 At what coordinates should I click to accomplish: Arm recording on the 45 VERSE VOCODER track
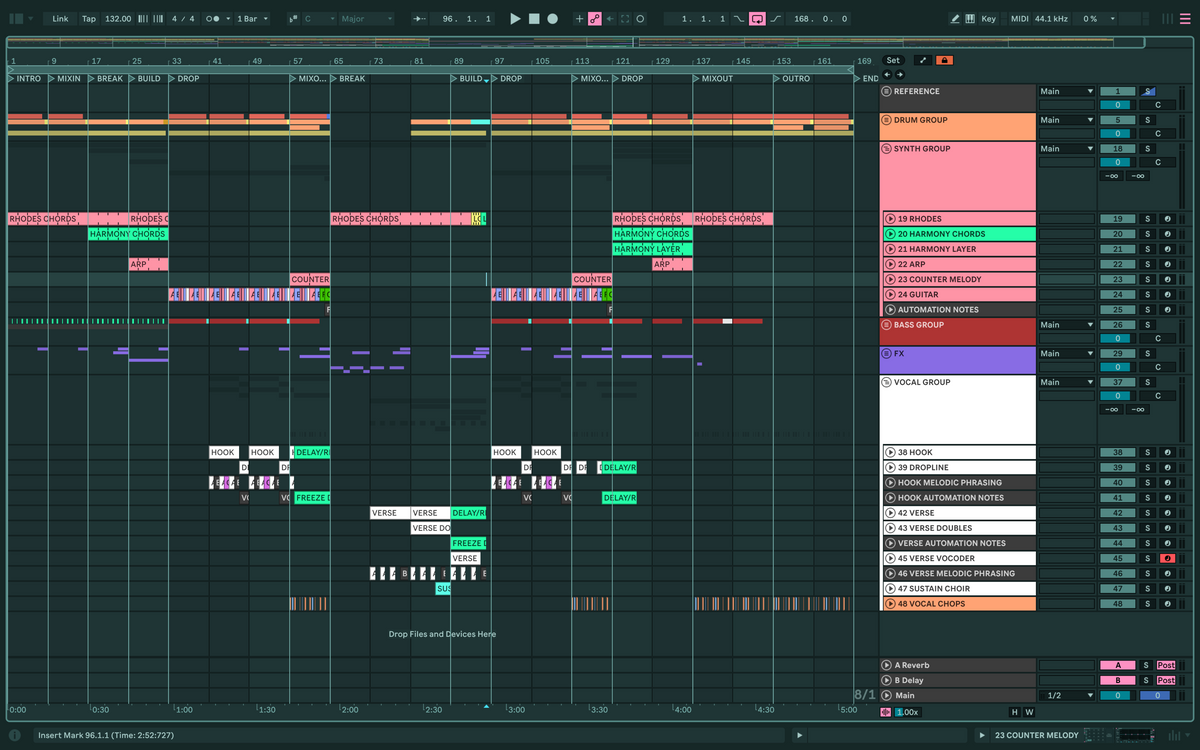tap(1168, 558)
